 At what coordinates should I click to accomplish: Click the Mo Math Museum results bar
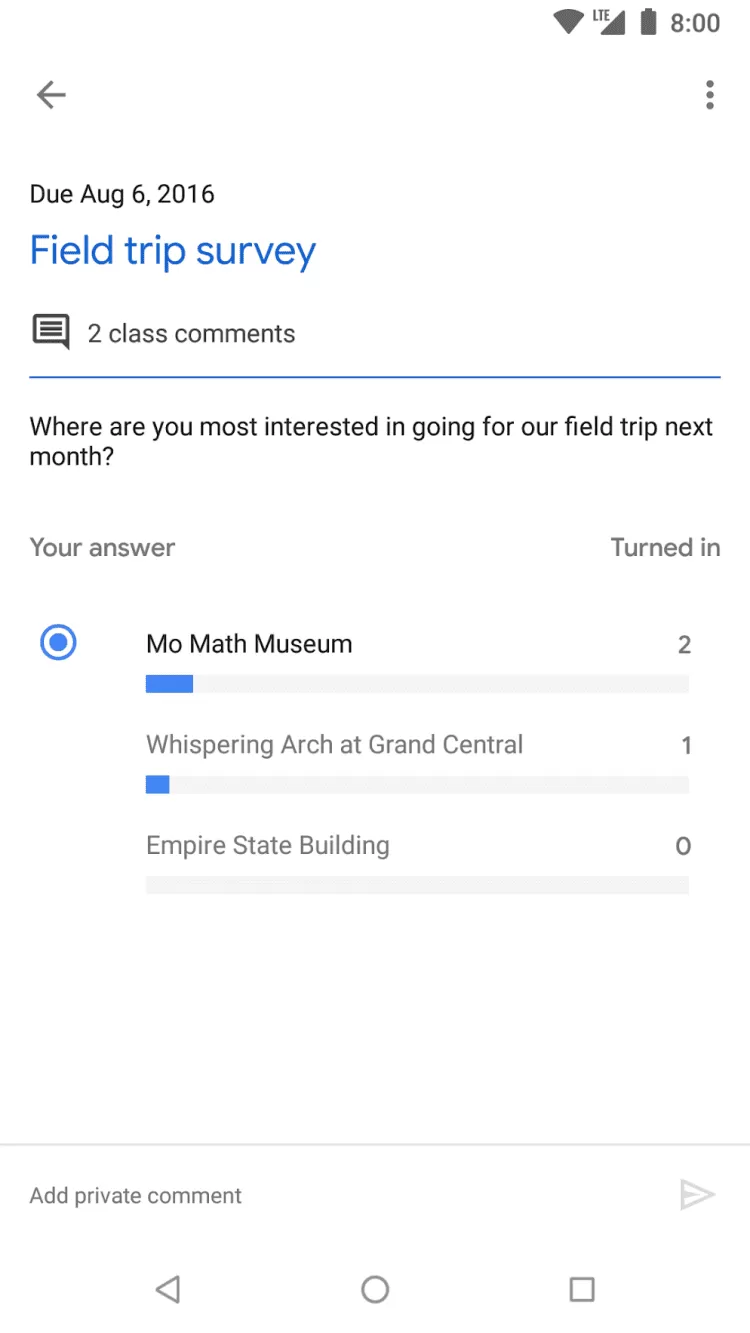click(x=417, y=685)
